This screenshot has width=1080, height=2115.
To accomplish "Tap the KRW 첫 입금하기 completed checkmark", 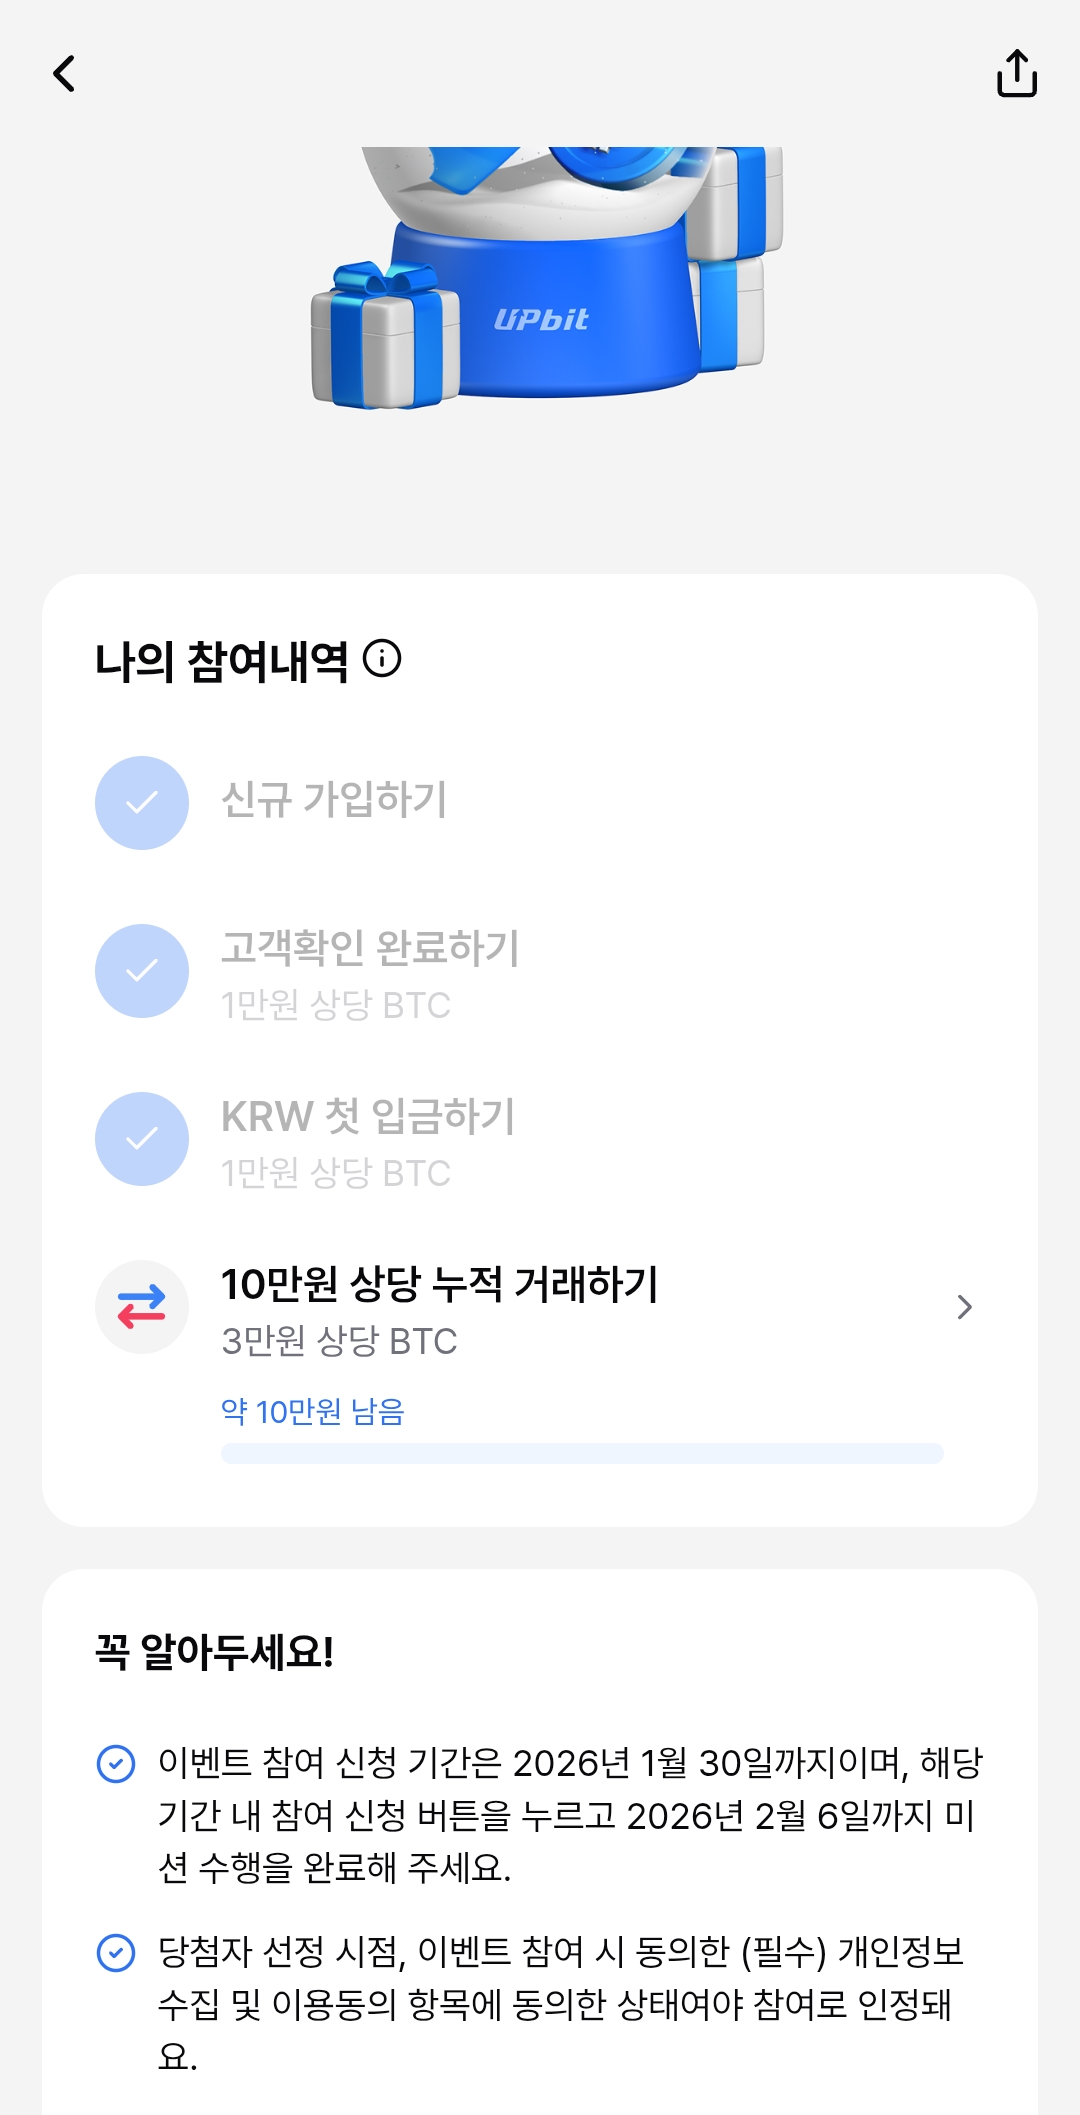I will tap(142, 1139).
